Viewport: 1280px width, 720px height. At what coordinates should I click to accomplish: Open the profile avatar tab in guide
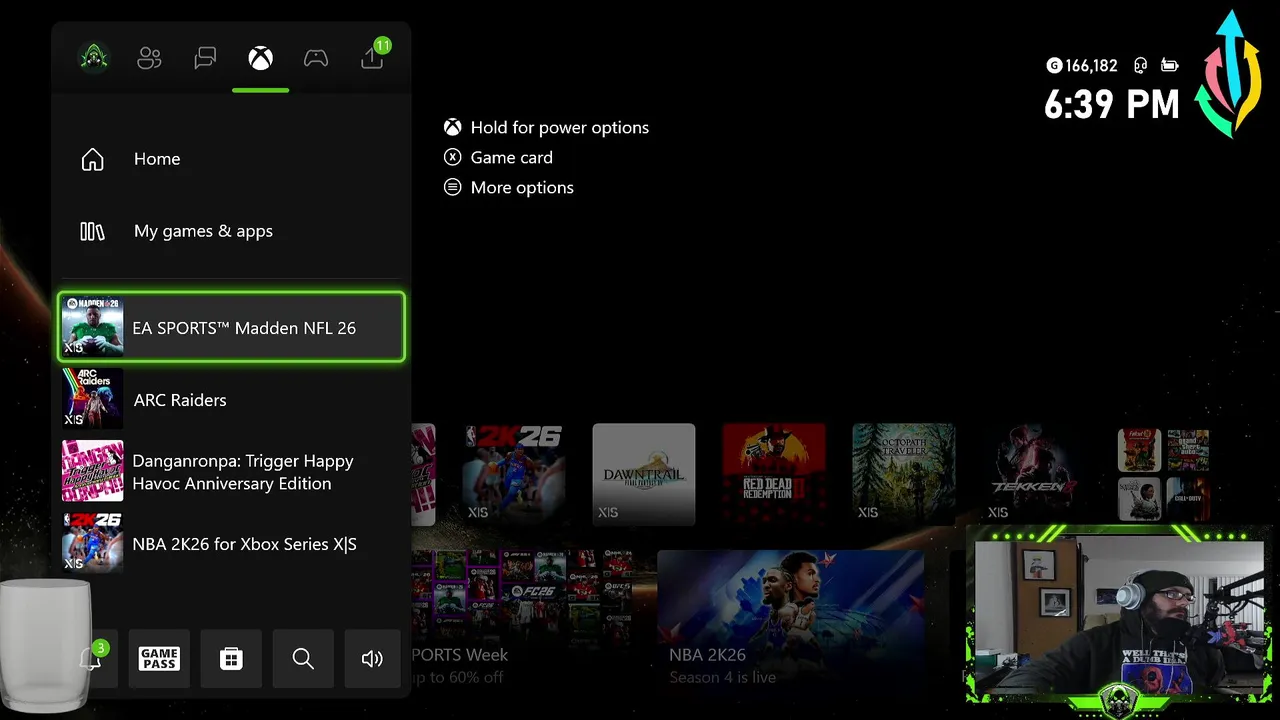pos(94,59)
